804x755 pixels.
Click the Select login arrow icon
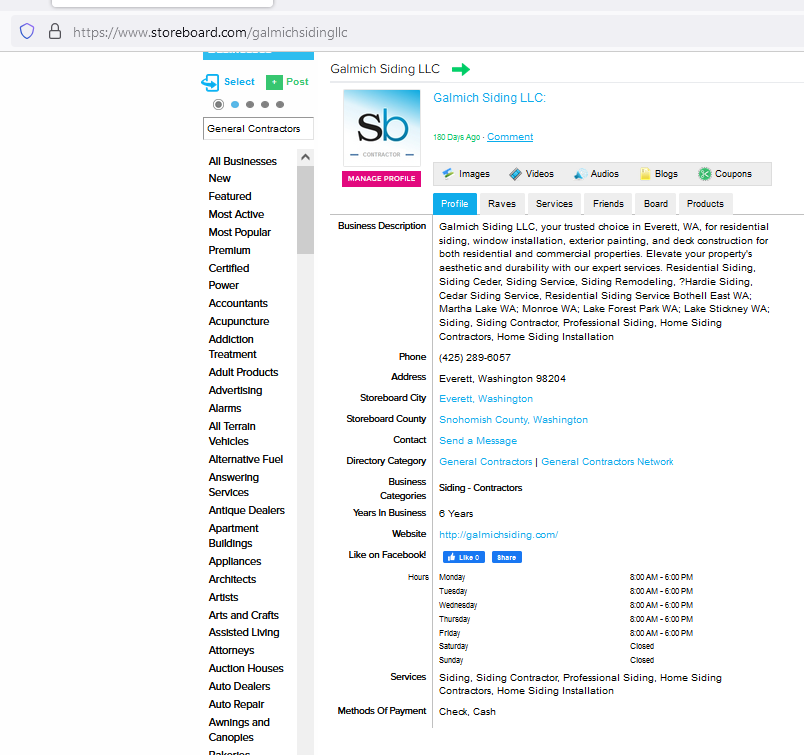point(210,82)
